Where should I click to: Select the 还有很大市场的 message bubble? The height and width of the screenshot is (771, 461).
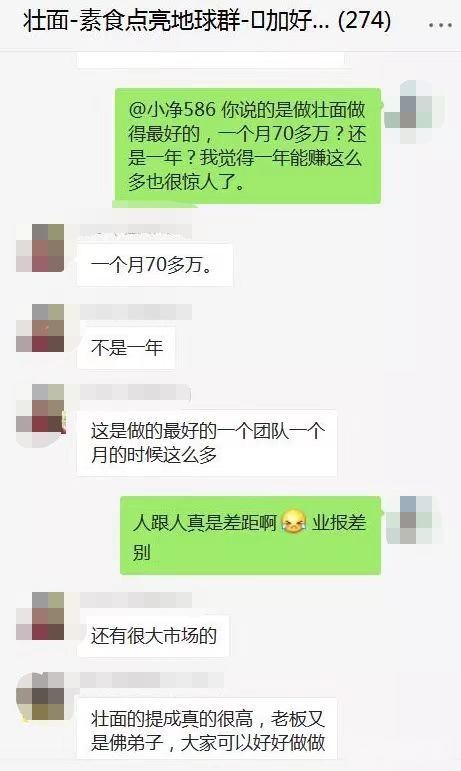coord(153,636)
